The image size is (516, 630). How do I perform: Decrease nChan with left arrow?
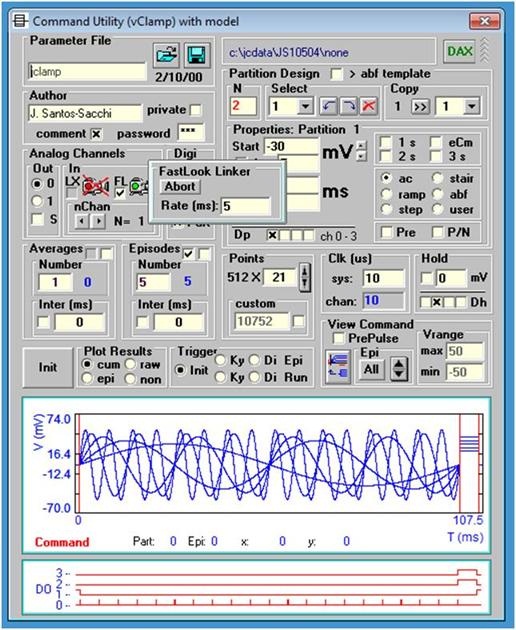point(82,221)
